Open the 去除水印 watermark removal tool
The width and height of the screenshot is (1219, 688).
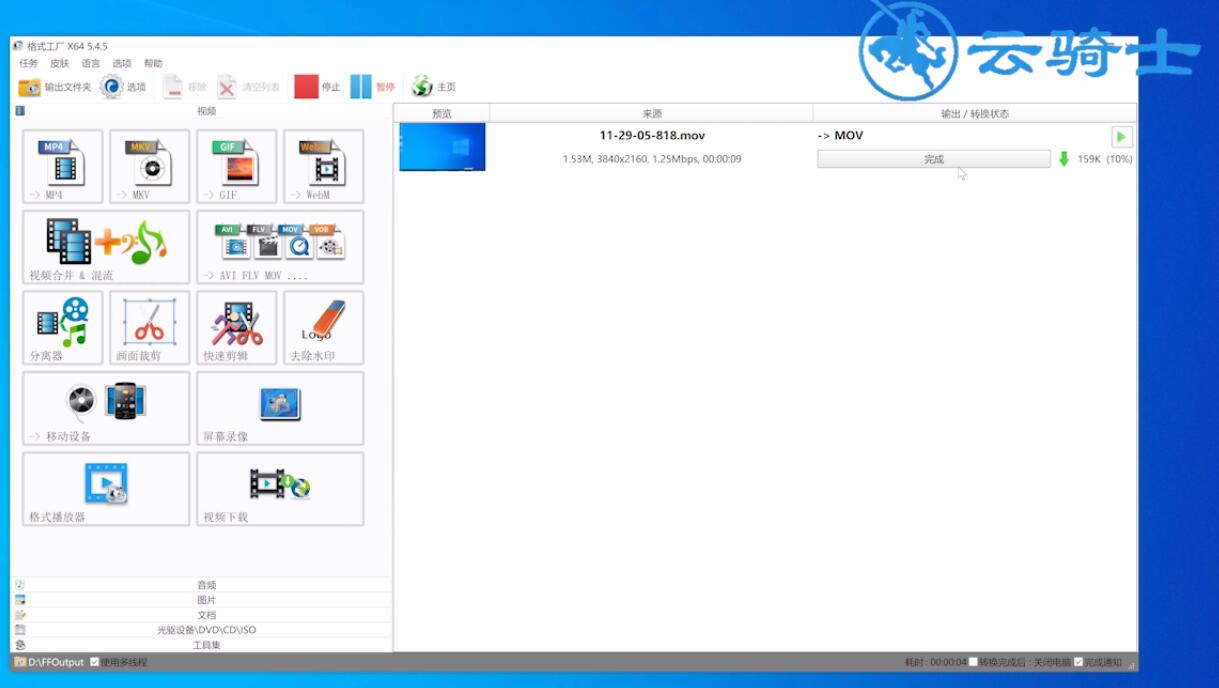pyautogui.click(x=324, y=327)
